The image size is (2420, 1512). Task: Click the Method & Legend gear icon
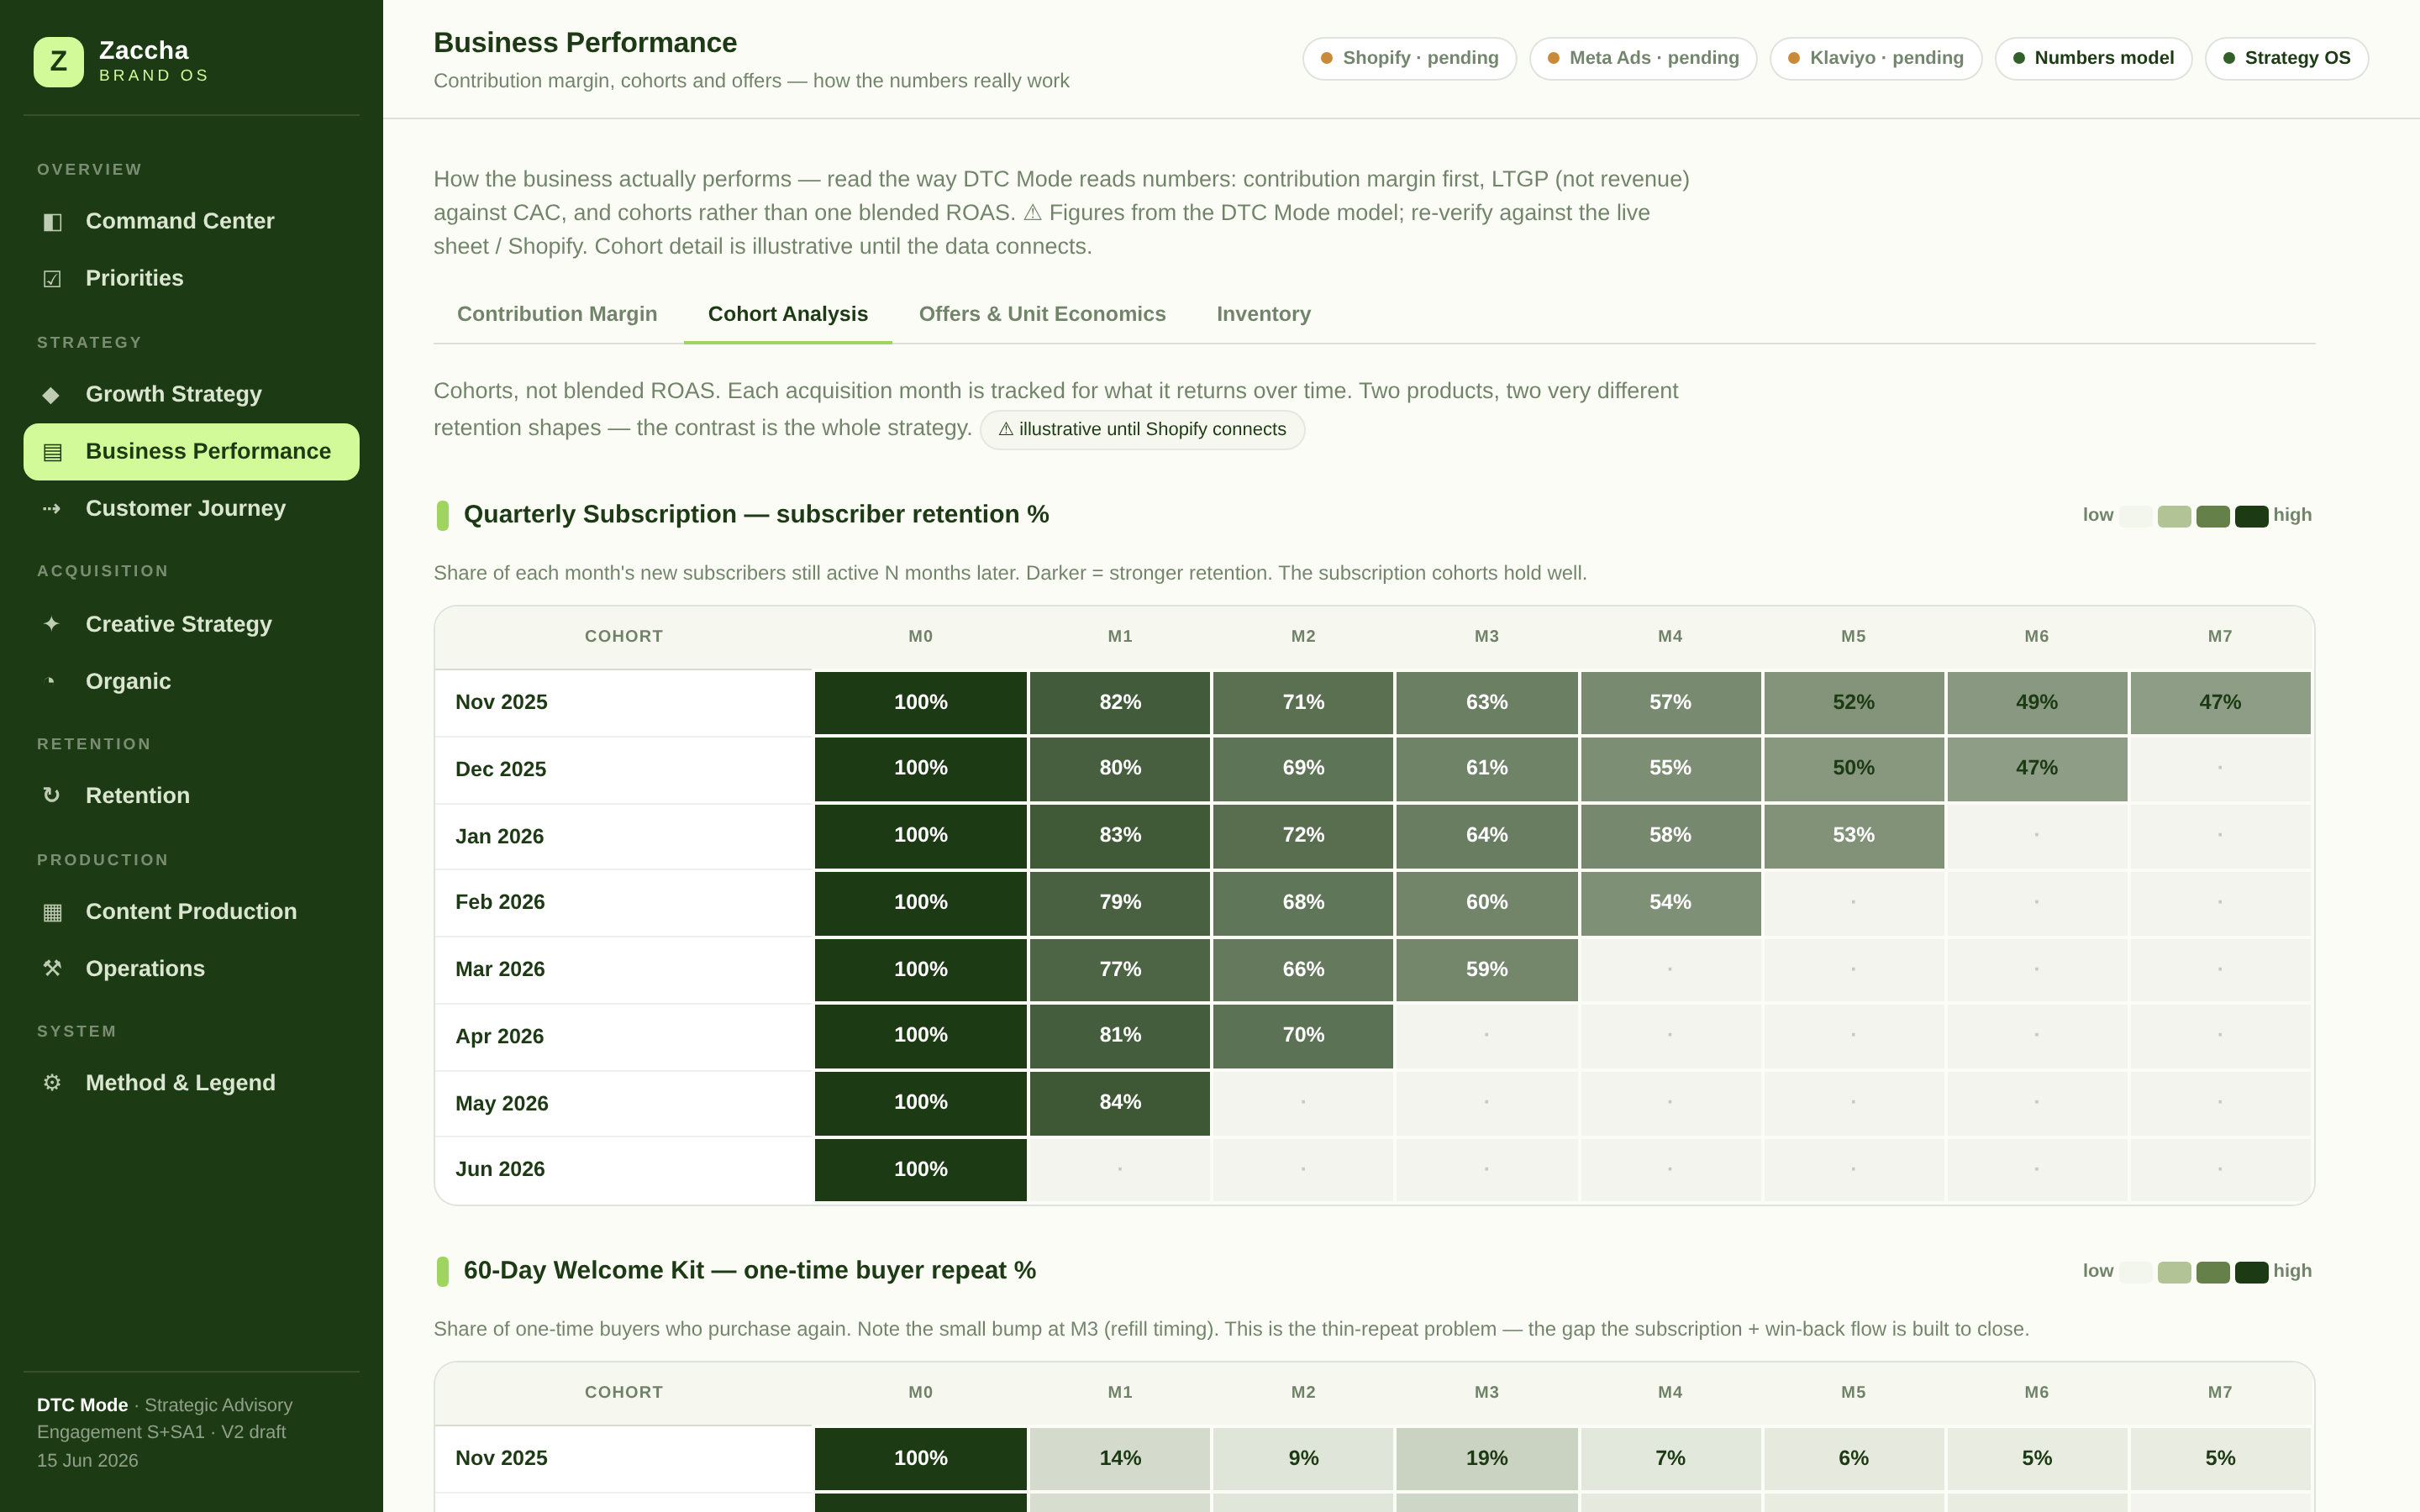pos(52,1083)
